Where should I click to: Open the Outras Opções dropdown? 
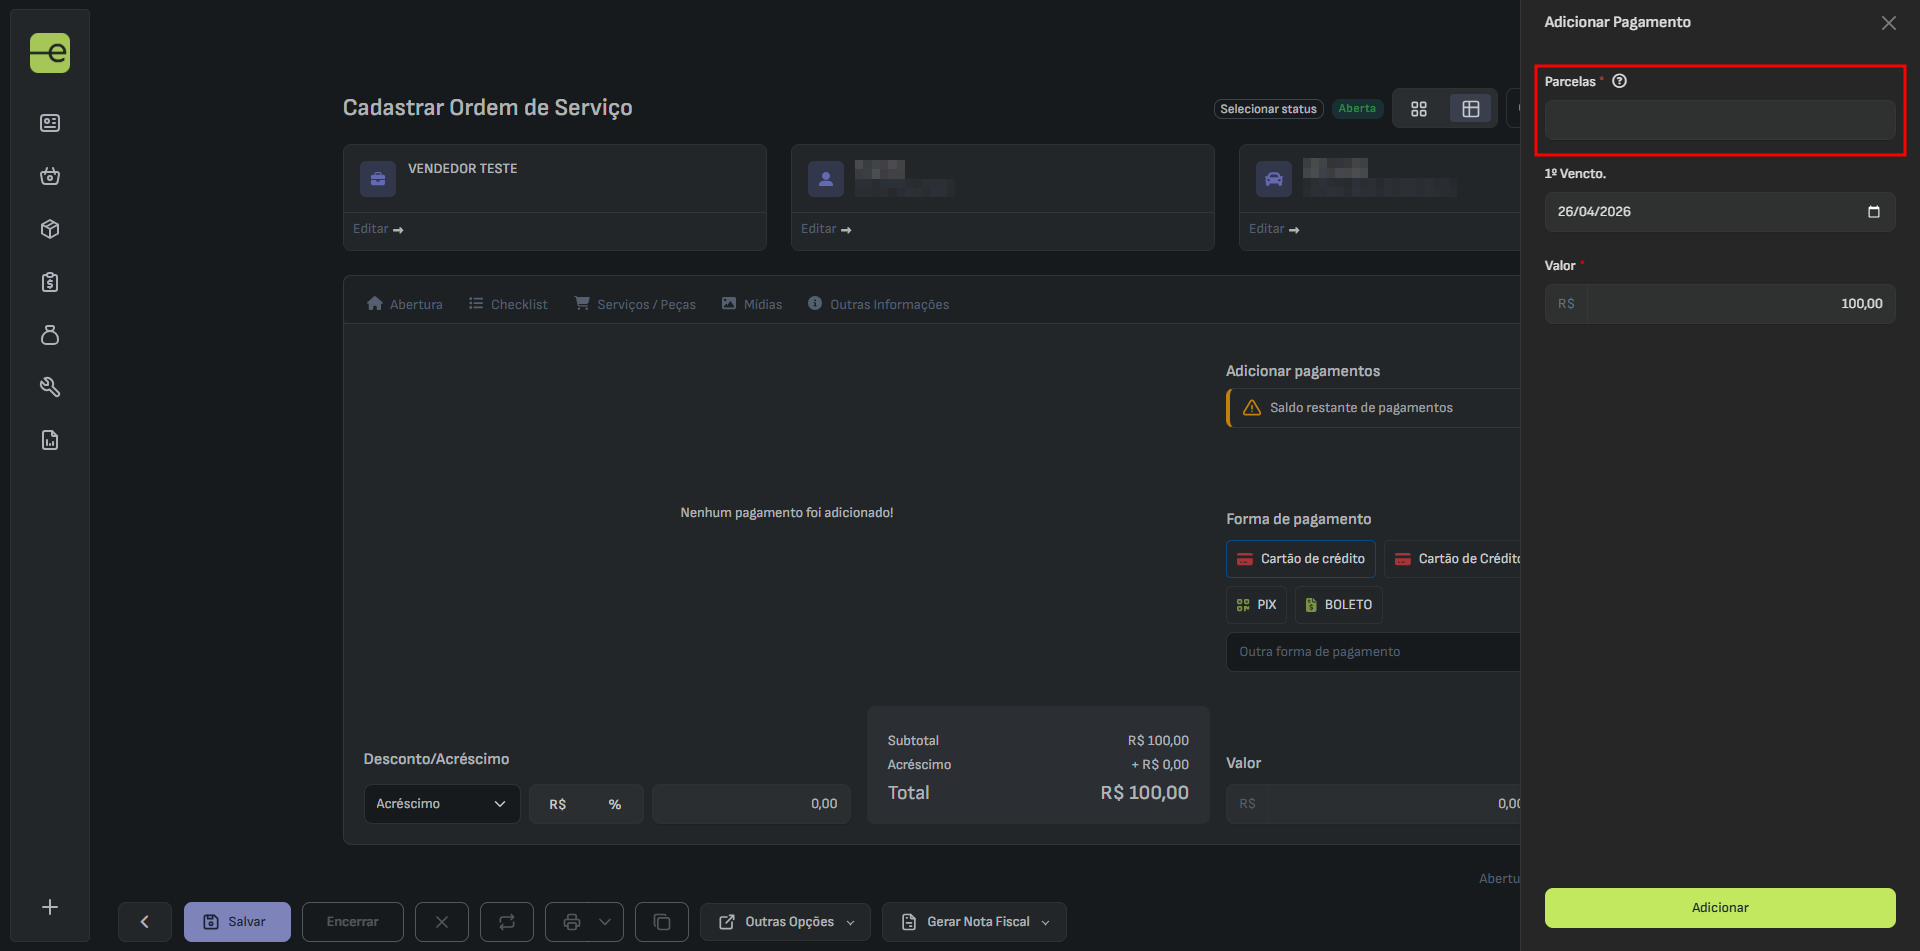[786, 922]
